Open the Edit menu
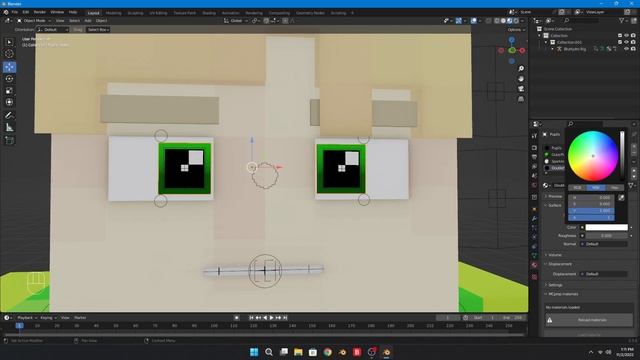Viewport: 640px width, 360px height. pyautogui.click(x=26, y=12)
